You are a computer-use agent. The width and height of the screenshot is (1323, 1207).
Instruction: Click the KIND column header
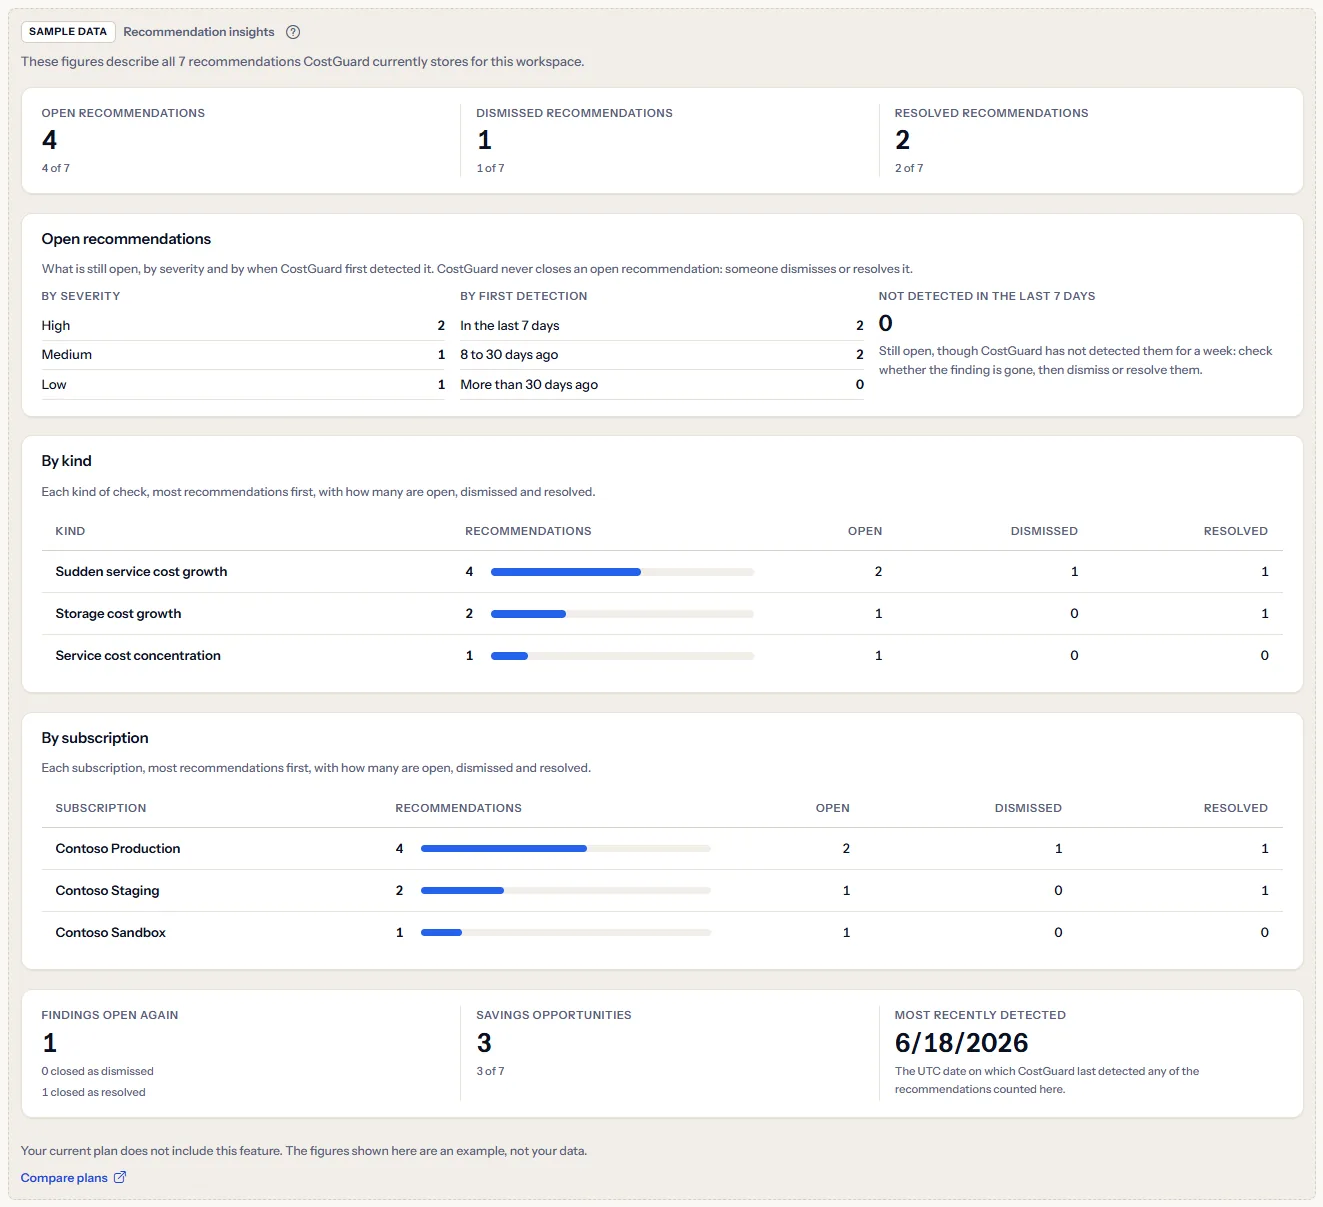tap(70, 531)
